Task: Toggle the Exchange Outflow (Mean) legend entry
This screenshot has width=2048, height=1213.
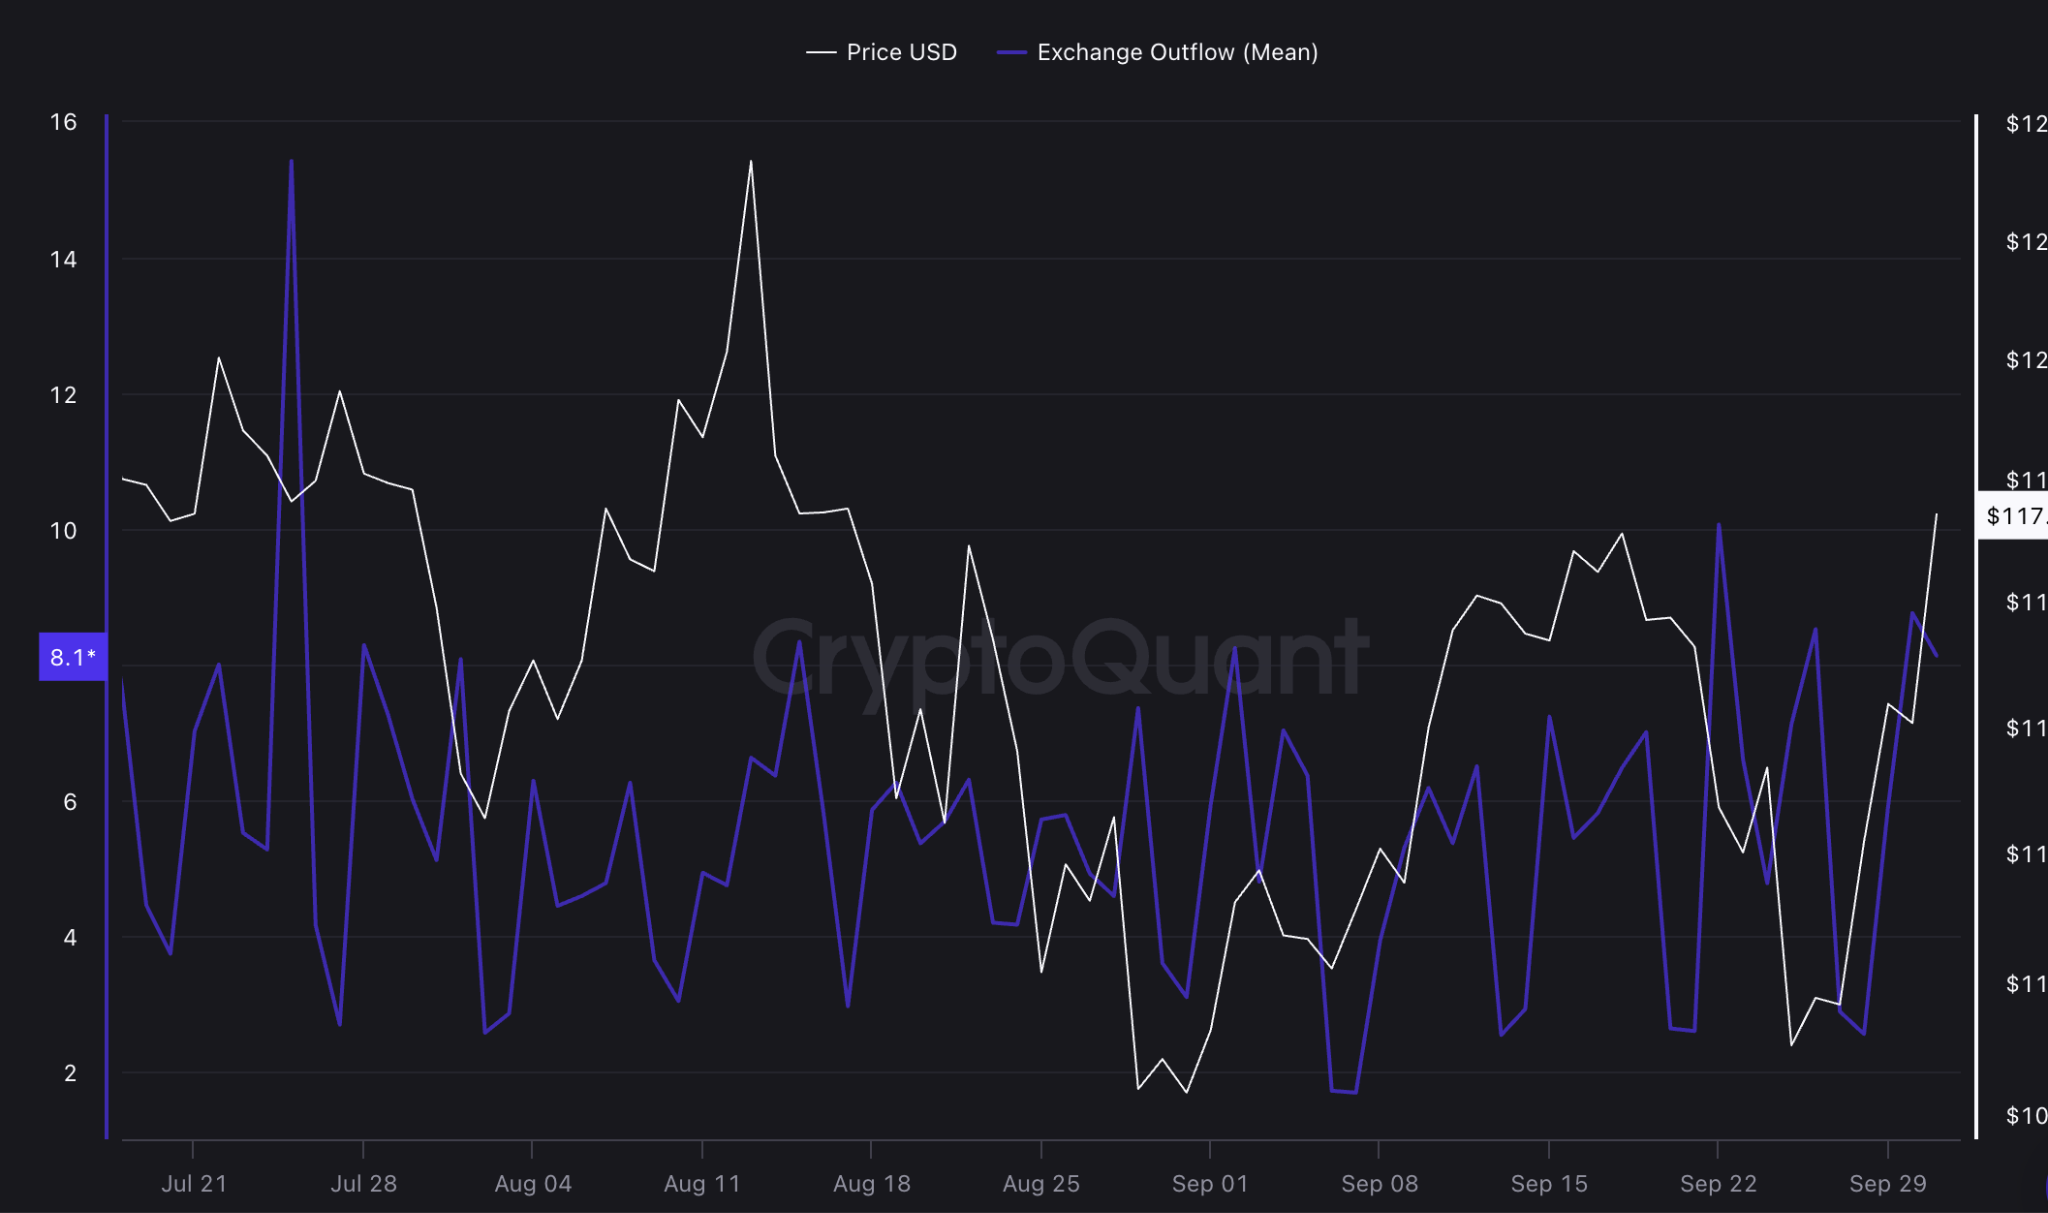Action: point(1177,52)
